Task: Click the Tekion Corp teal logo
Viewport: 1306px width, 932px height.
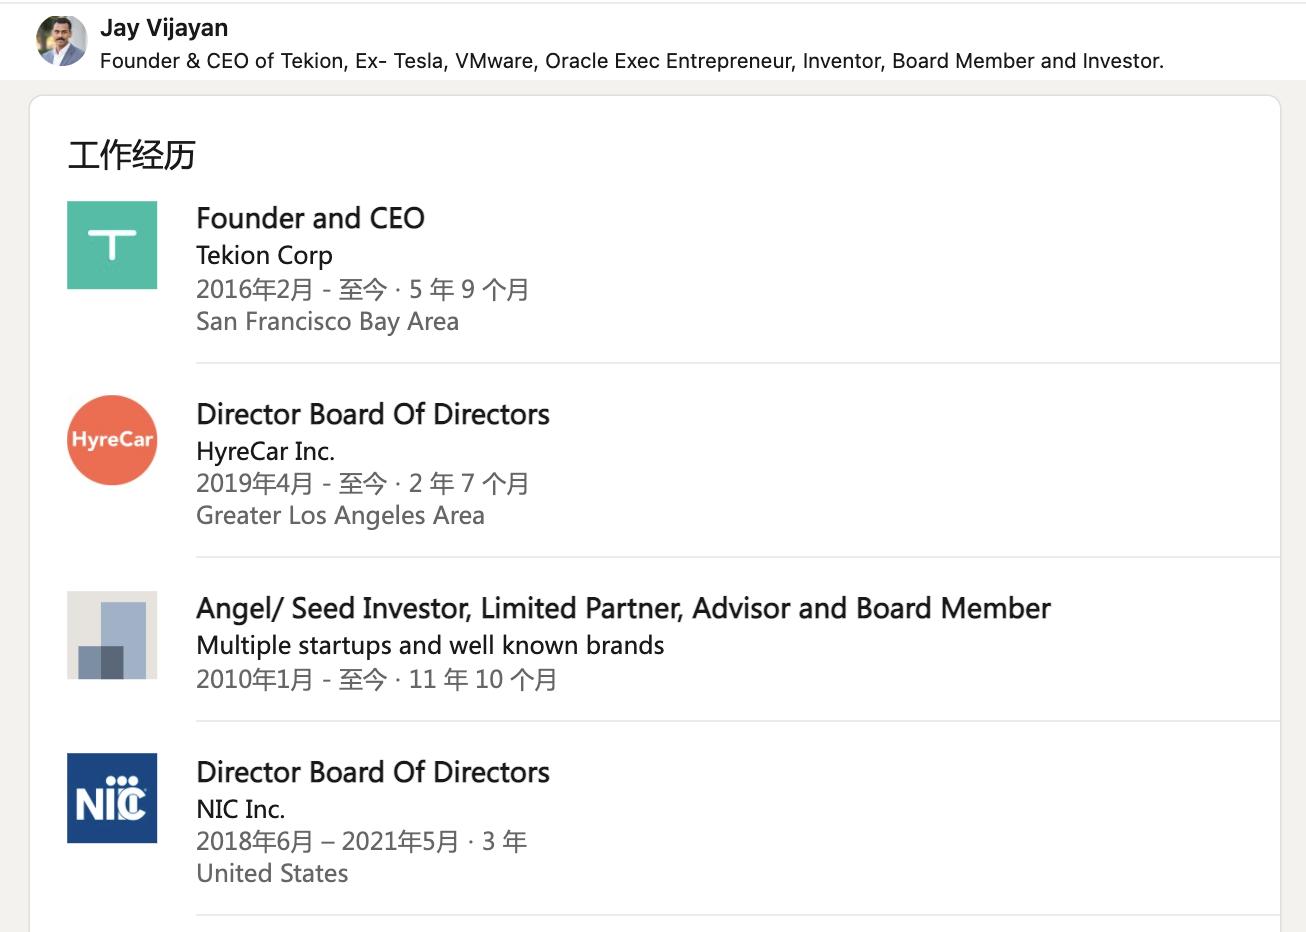Action: click(x=112, y=245)
